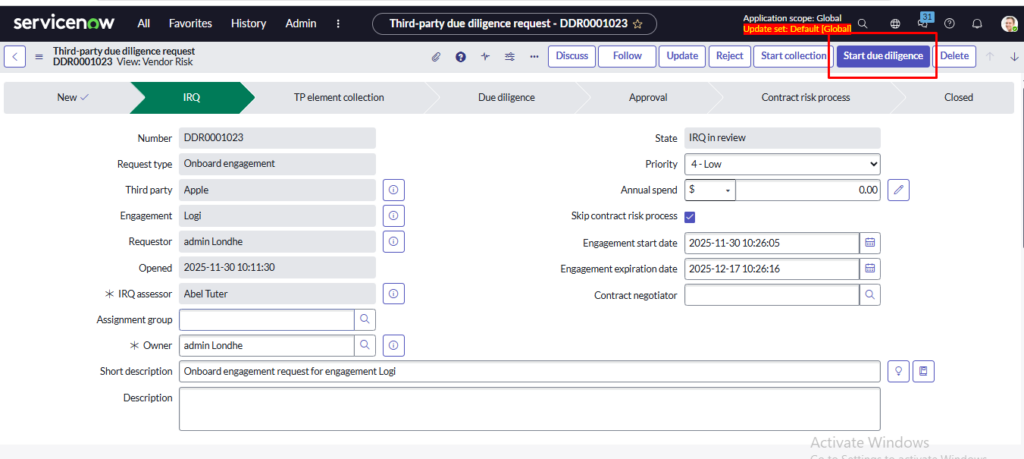
Task: Open the History menu
Action: pyautogui.click(x=248, y=22)
